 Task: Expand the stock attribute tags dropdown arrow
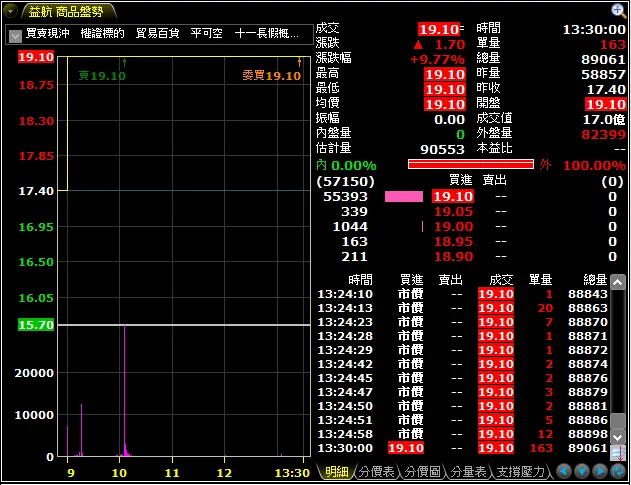coord(15,36)
